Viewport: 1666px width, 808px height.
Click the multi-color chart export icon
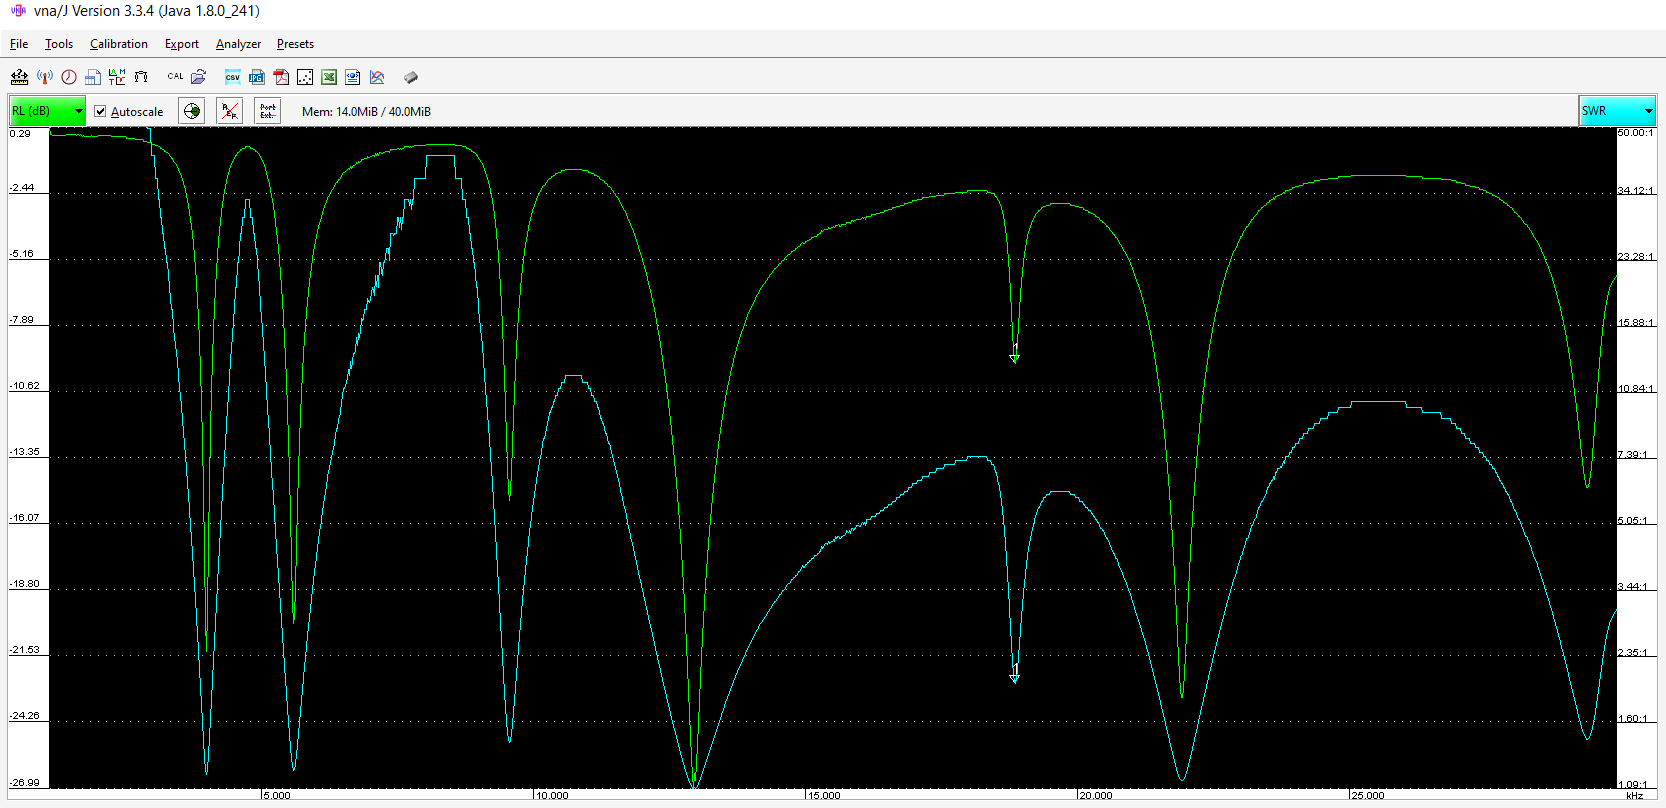tap(377, 77)
